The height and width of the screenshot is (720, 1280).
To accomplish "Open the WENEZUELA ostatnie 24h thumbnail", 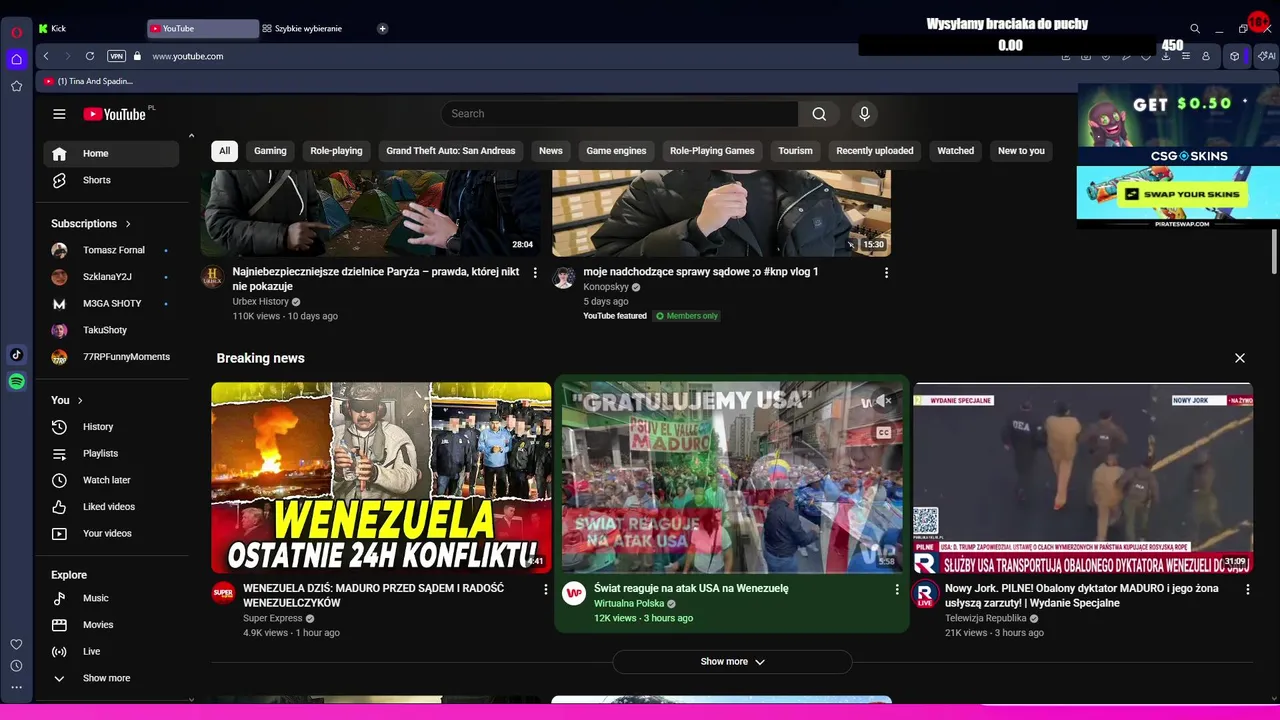I will point(381,477).
